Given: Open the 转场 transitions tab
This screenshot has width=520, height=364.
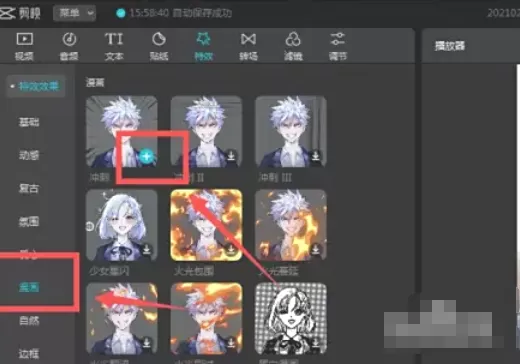Looking at the screenshot, I should pos(248,46).
